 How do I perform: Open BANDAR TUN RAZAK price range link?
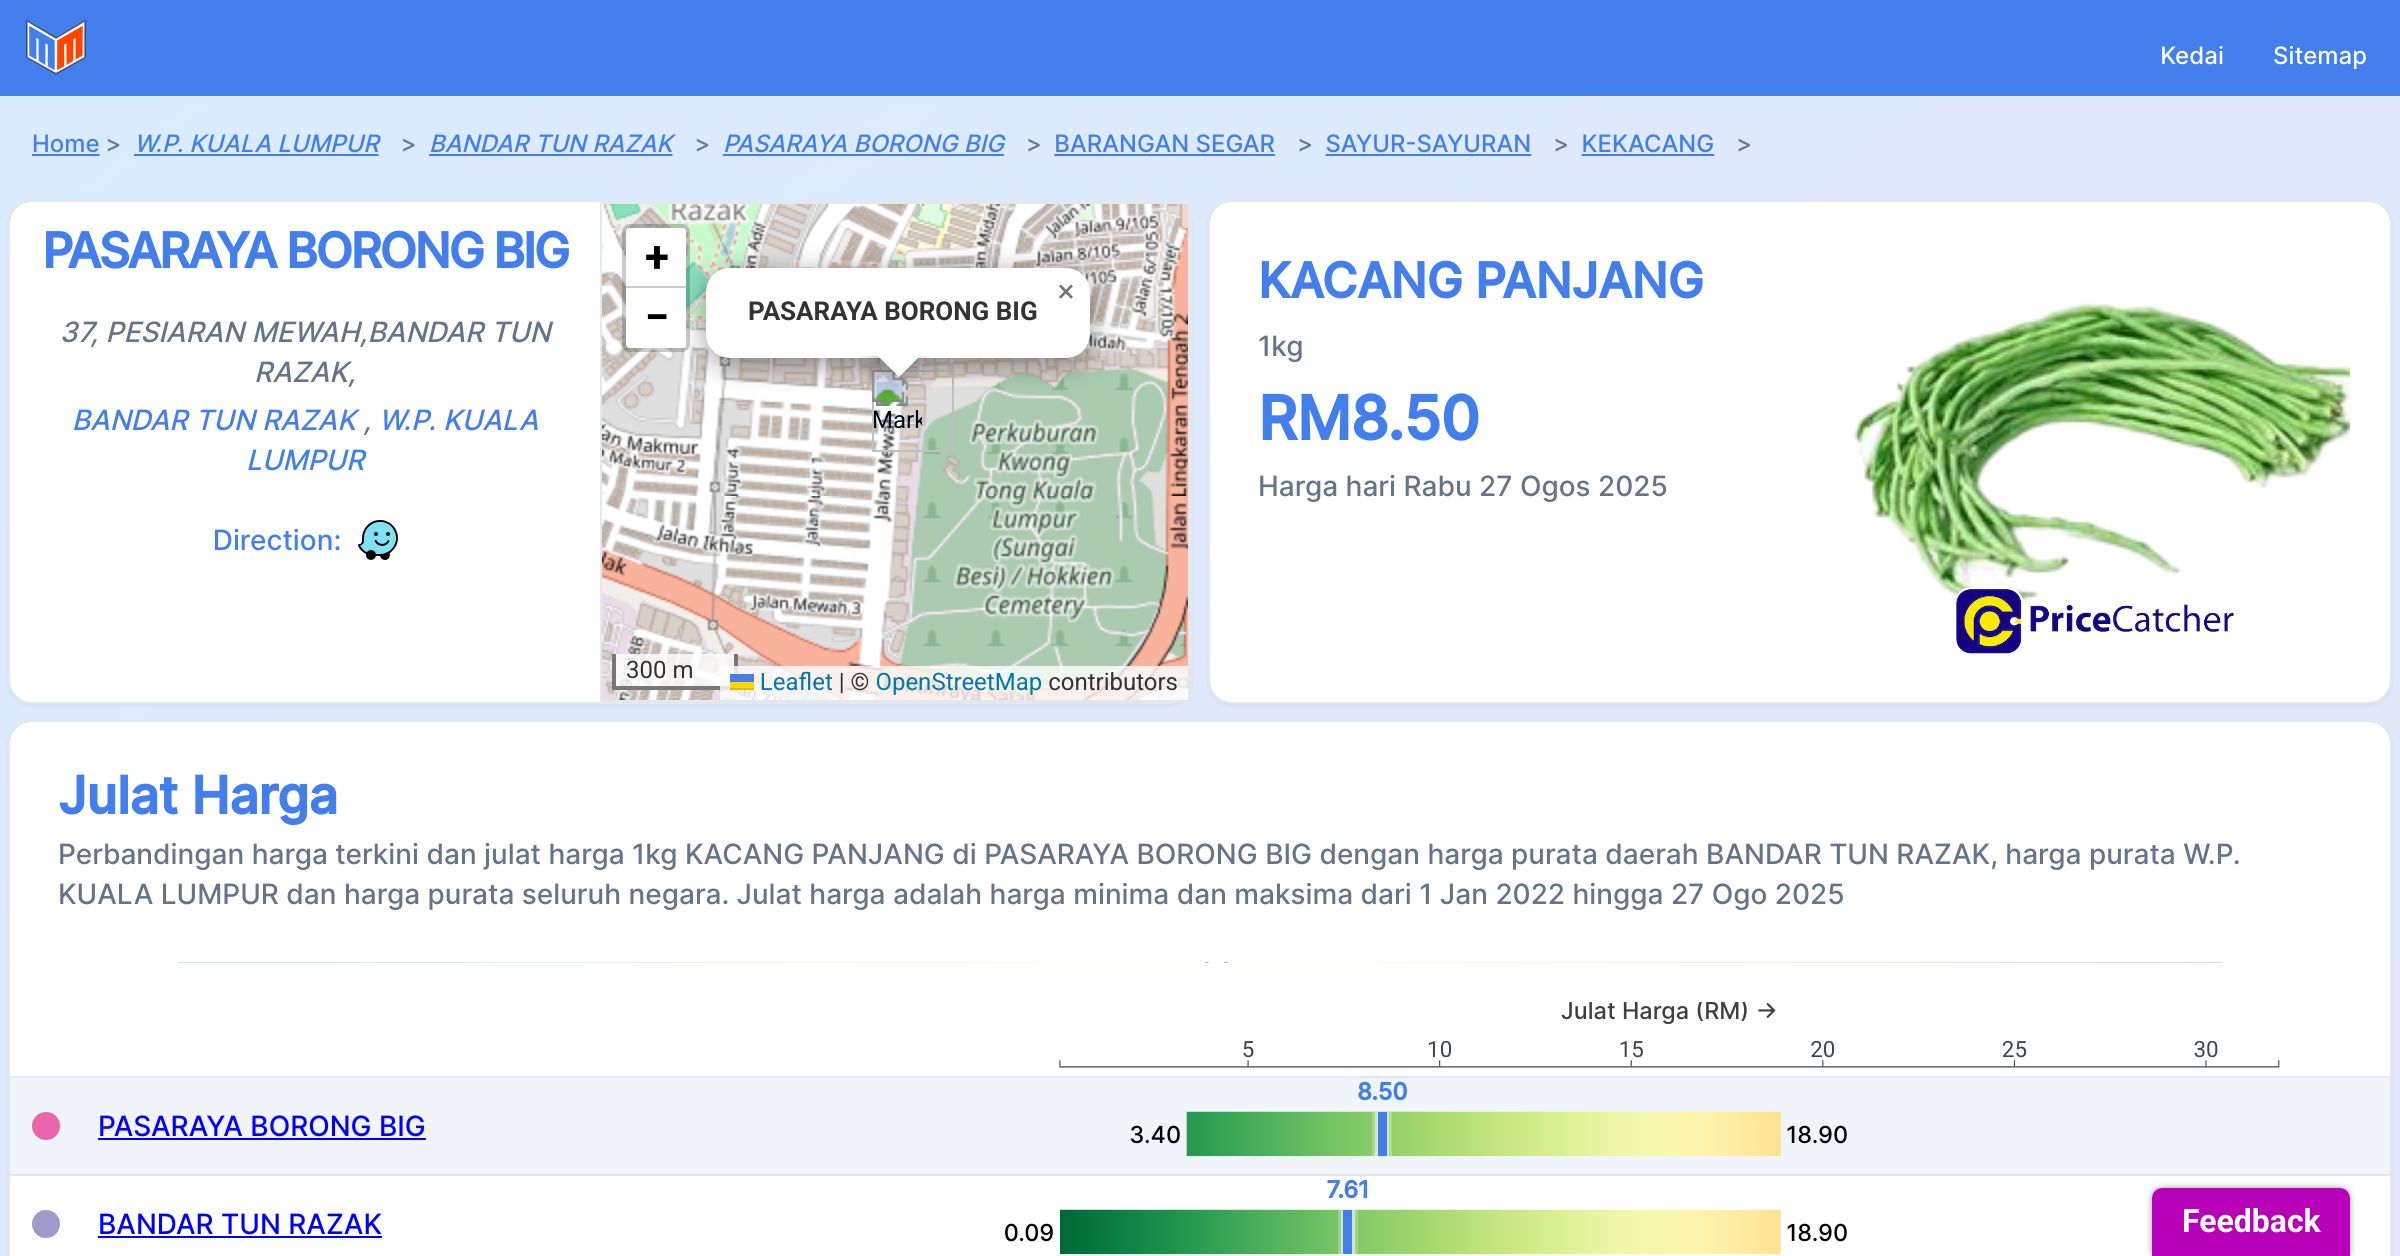tap(240, 1224)
